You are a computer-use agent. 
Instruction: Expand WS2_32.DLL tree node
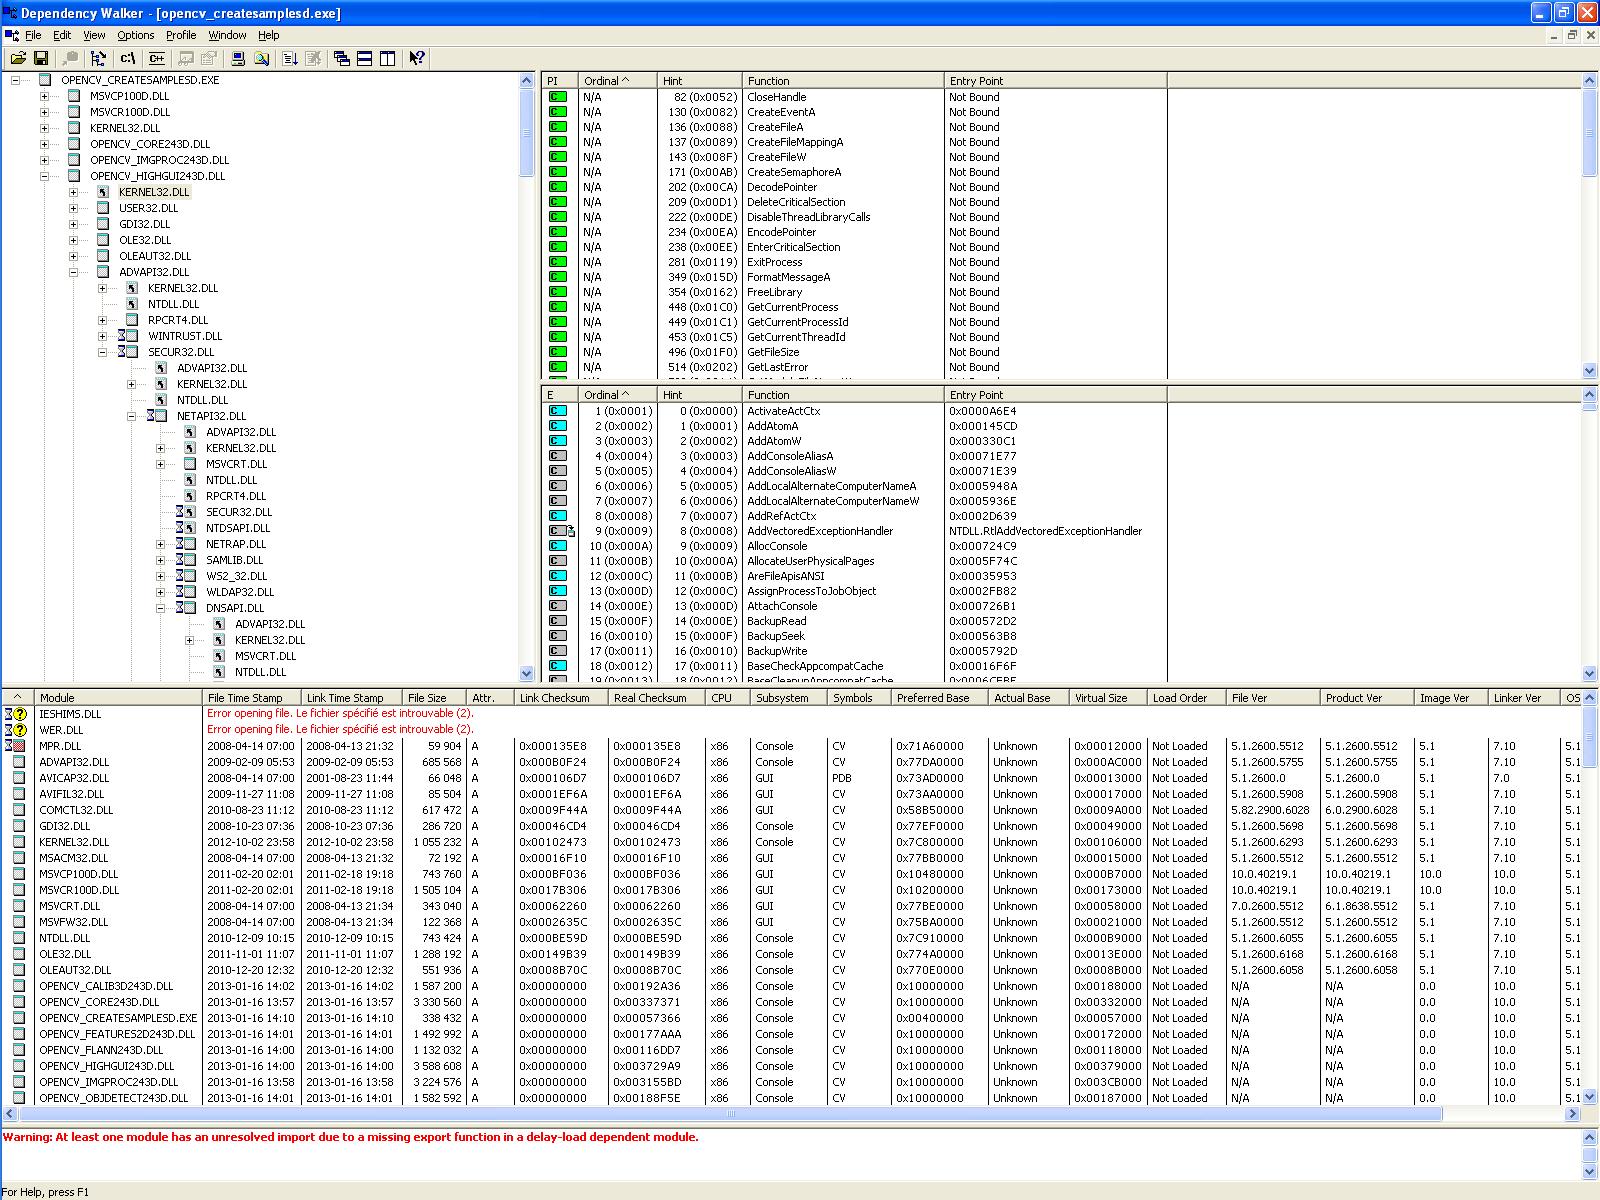[160, 576]
